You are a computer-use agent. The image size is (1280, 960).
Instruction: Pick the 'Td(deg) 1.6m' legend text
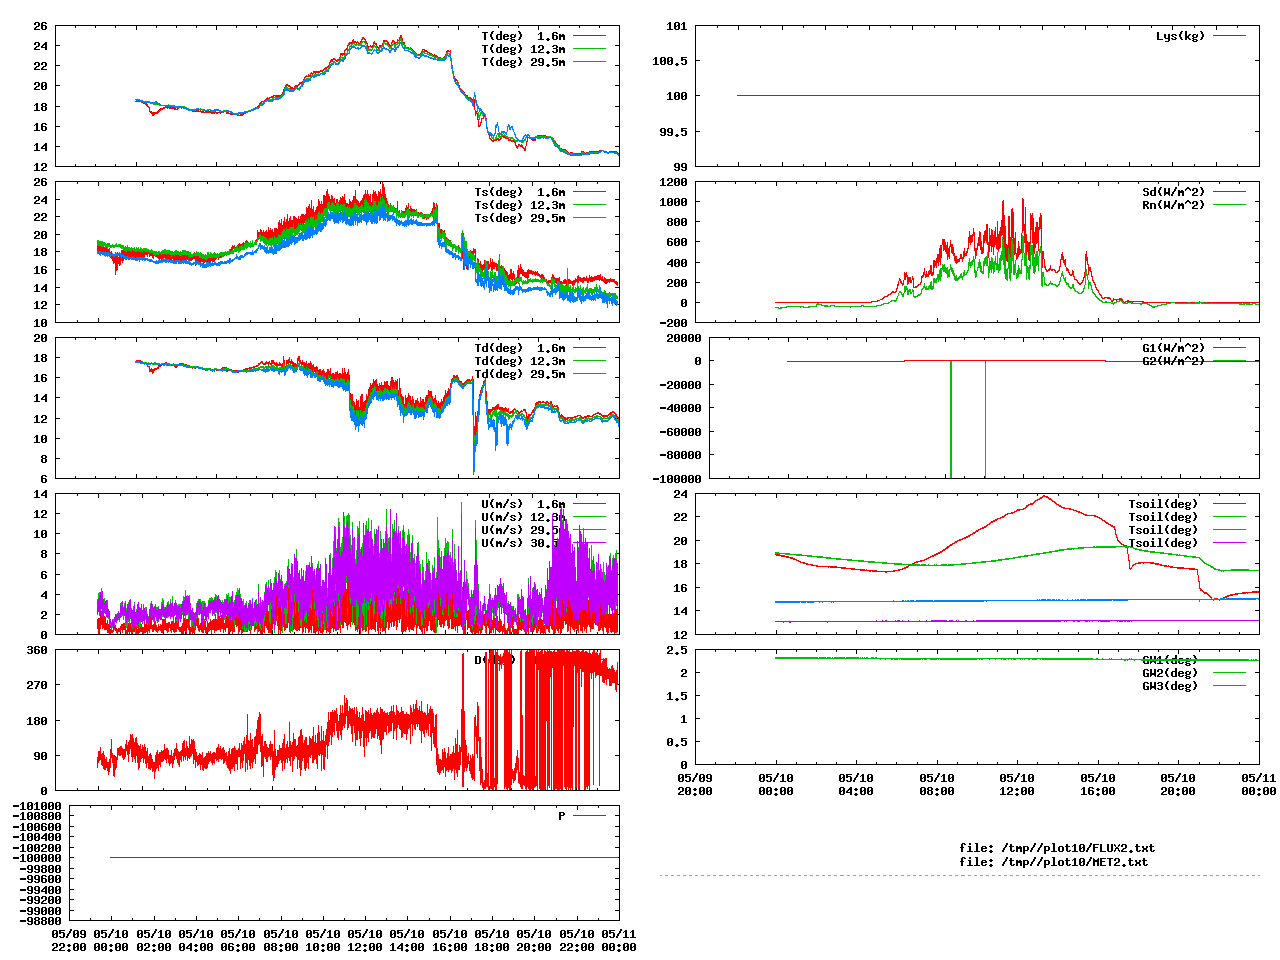[519, 348]
